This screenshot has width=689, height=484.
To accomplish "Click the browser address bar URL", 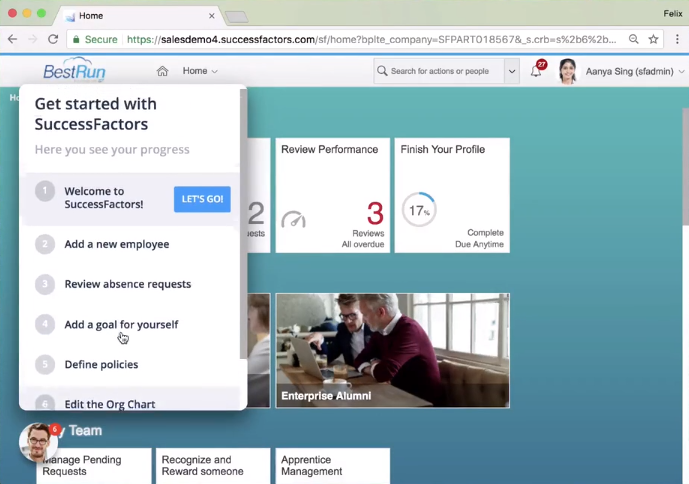I will pos(371,40).
